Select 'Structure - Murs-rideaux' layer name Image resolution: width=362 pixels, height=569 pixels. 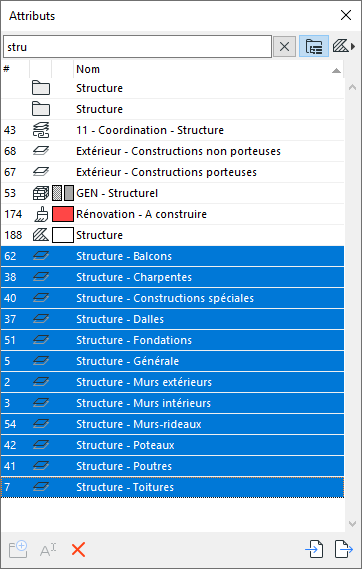[139, 424]
